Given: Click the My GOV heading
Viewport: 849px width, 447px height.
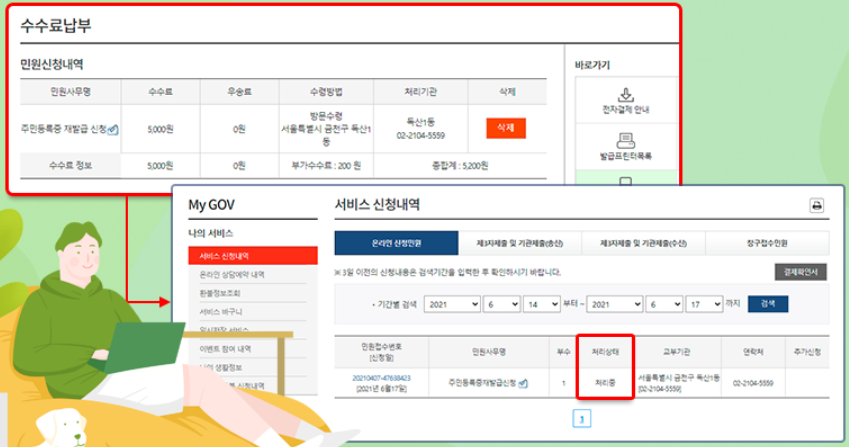Looking at the screenshot, I should (x=211, y=205).
